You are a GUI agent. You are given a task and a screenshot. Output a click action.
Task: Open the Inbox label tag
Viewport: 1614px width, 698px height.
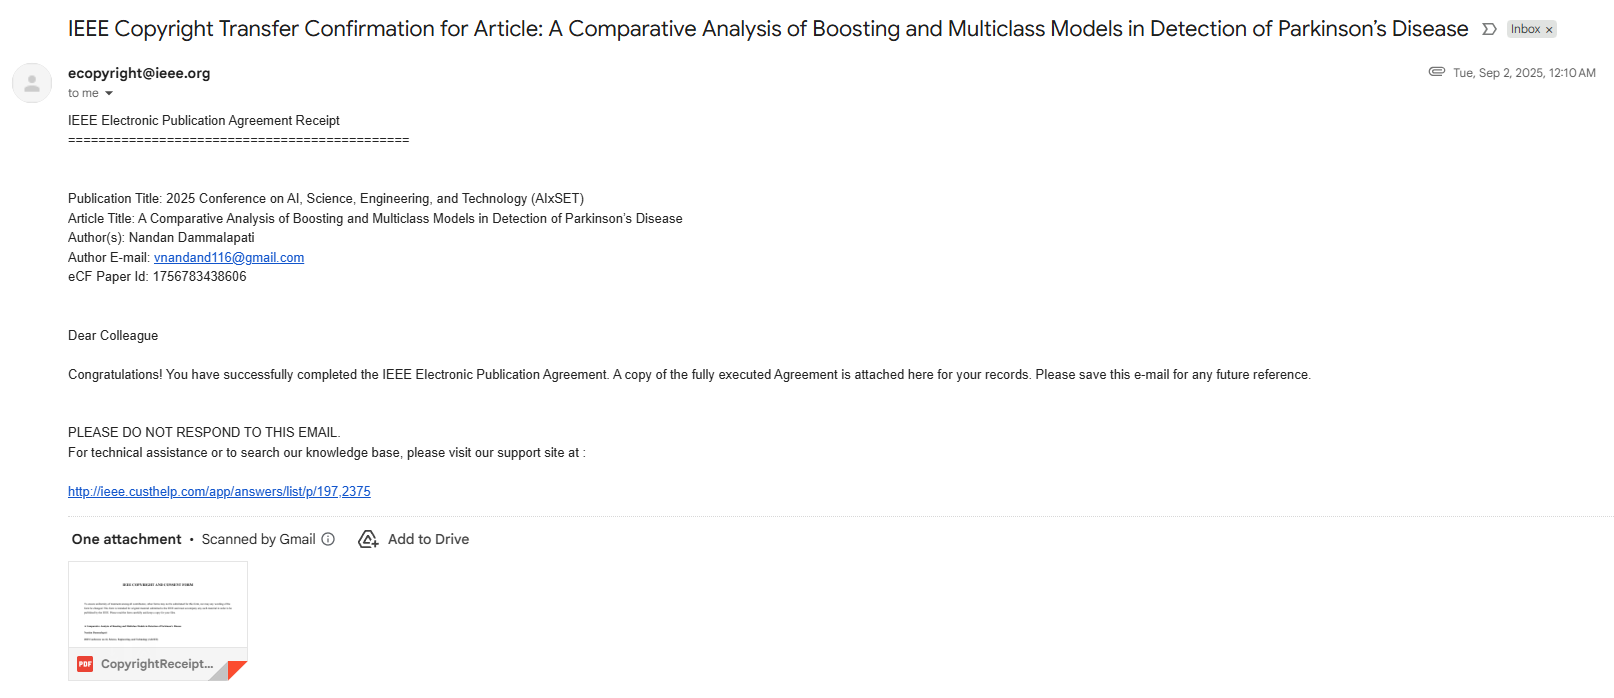point(1525,29)
